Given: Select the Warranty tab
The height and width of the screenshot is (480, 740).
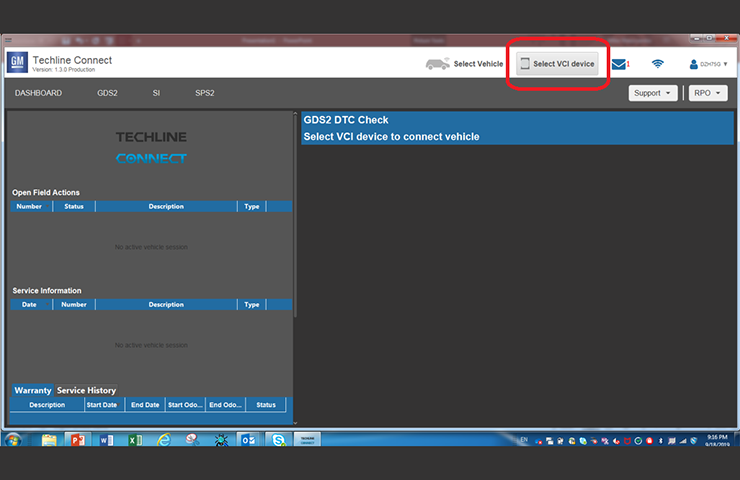Looking at the screenshot, I should pyautogui.click(x=33, y=390).
